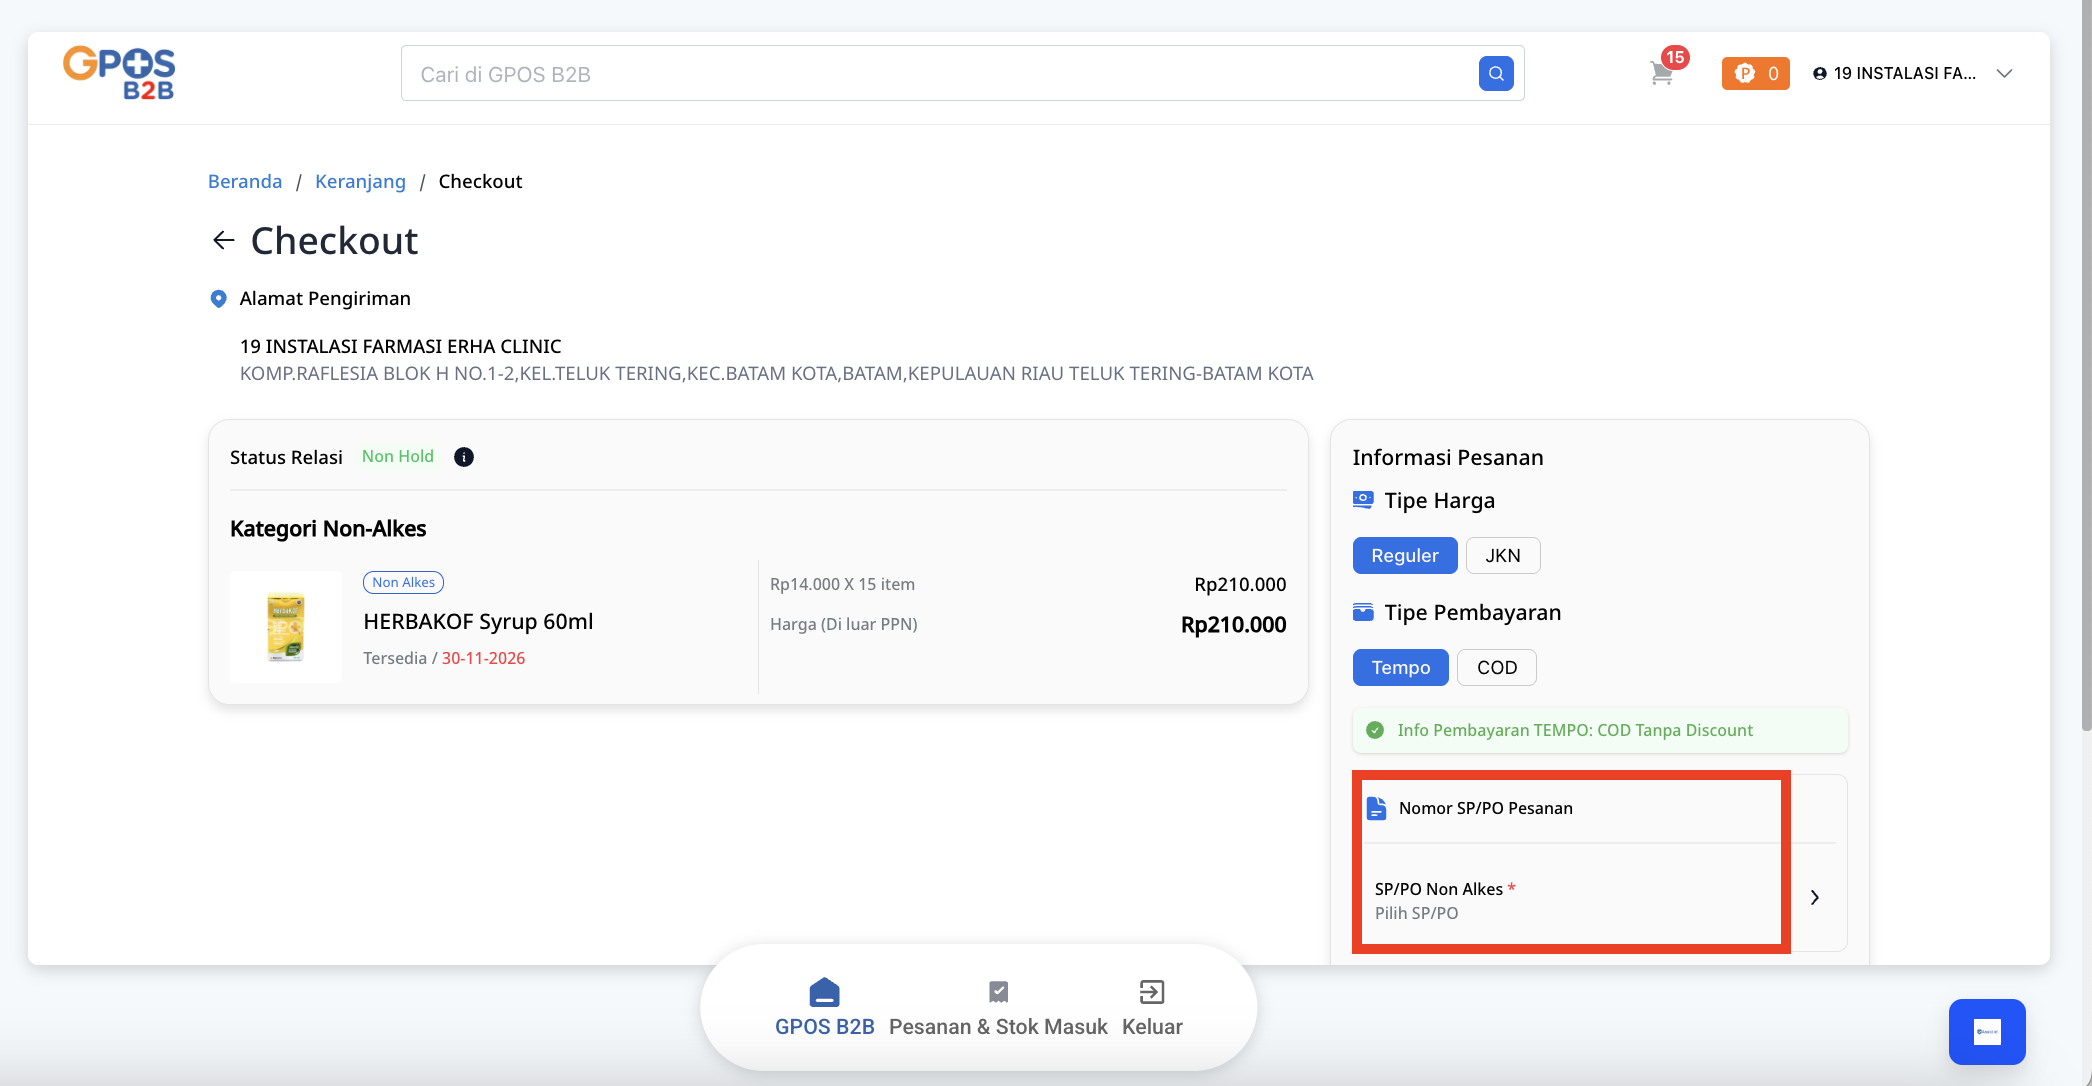2092x1086 pixels.
Task: Click the blue search magnifier button
Action: coord(1495,73)
